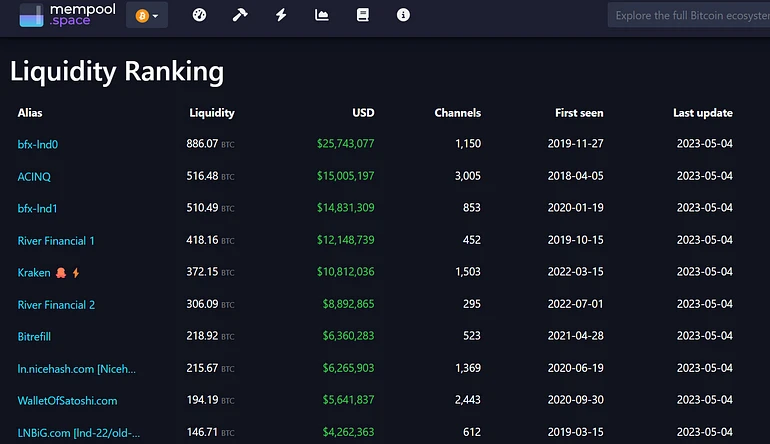Focus the Explore Bitcoin ecosystem search box

tap(690, 16)
